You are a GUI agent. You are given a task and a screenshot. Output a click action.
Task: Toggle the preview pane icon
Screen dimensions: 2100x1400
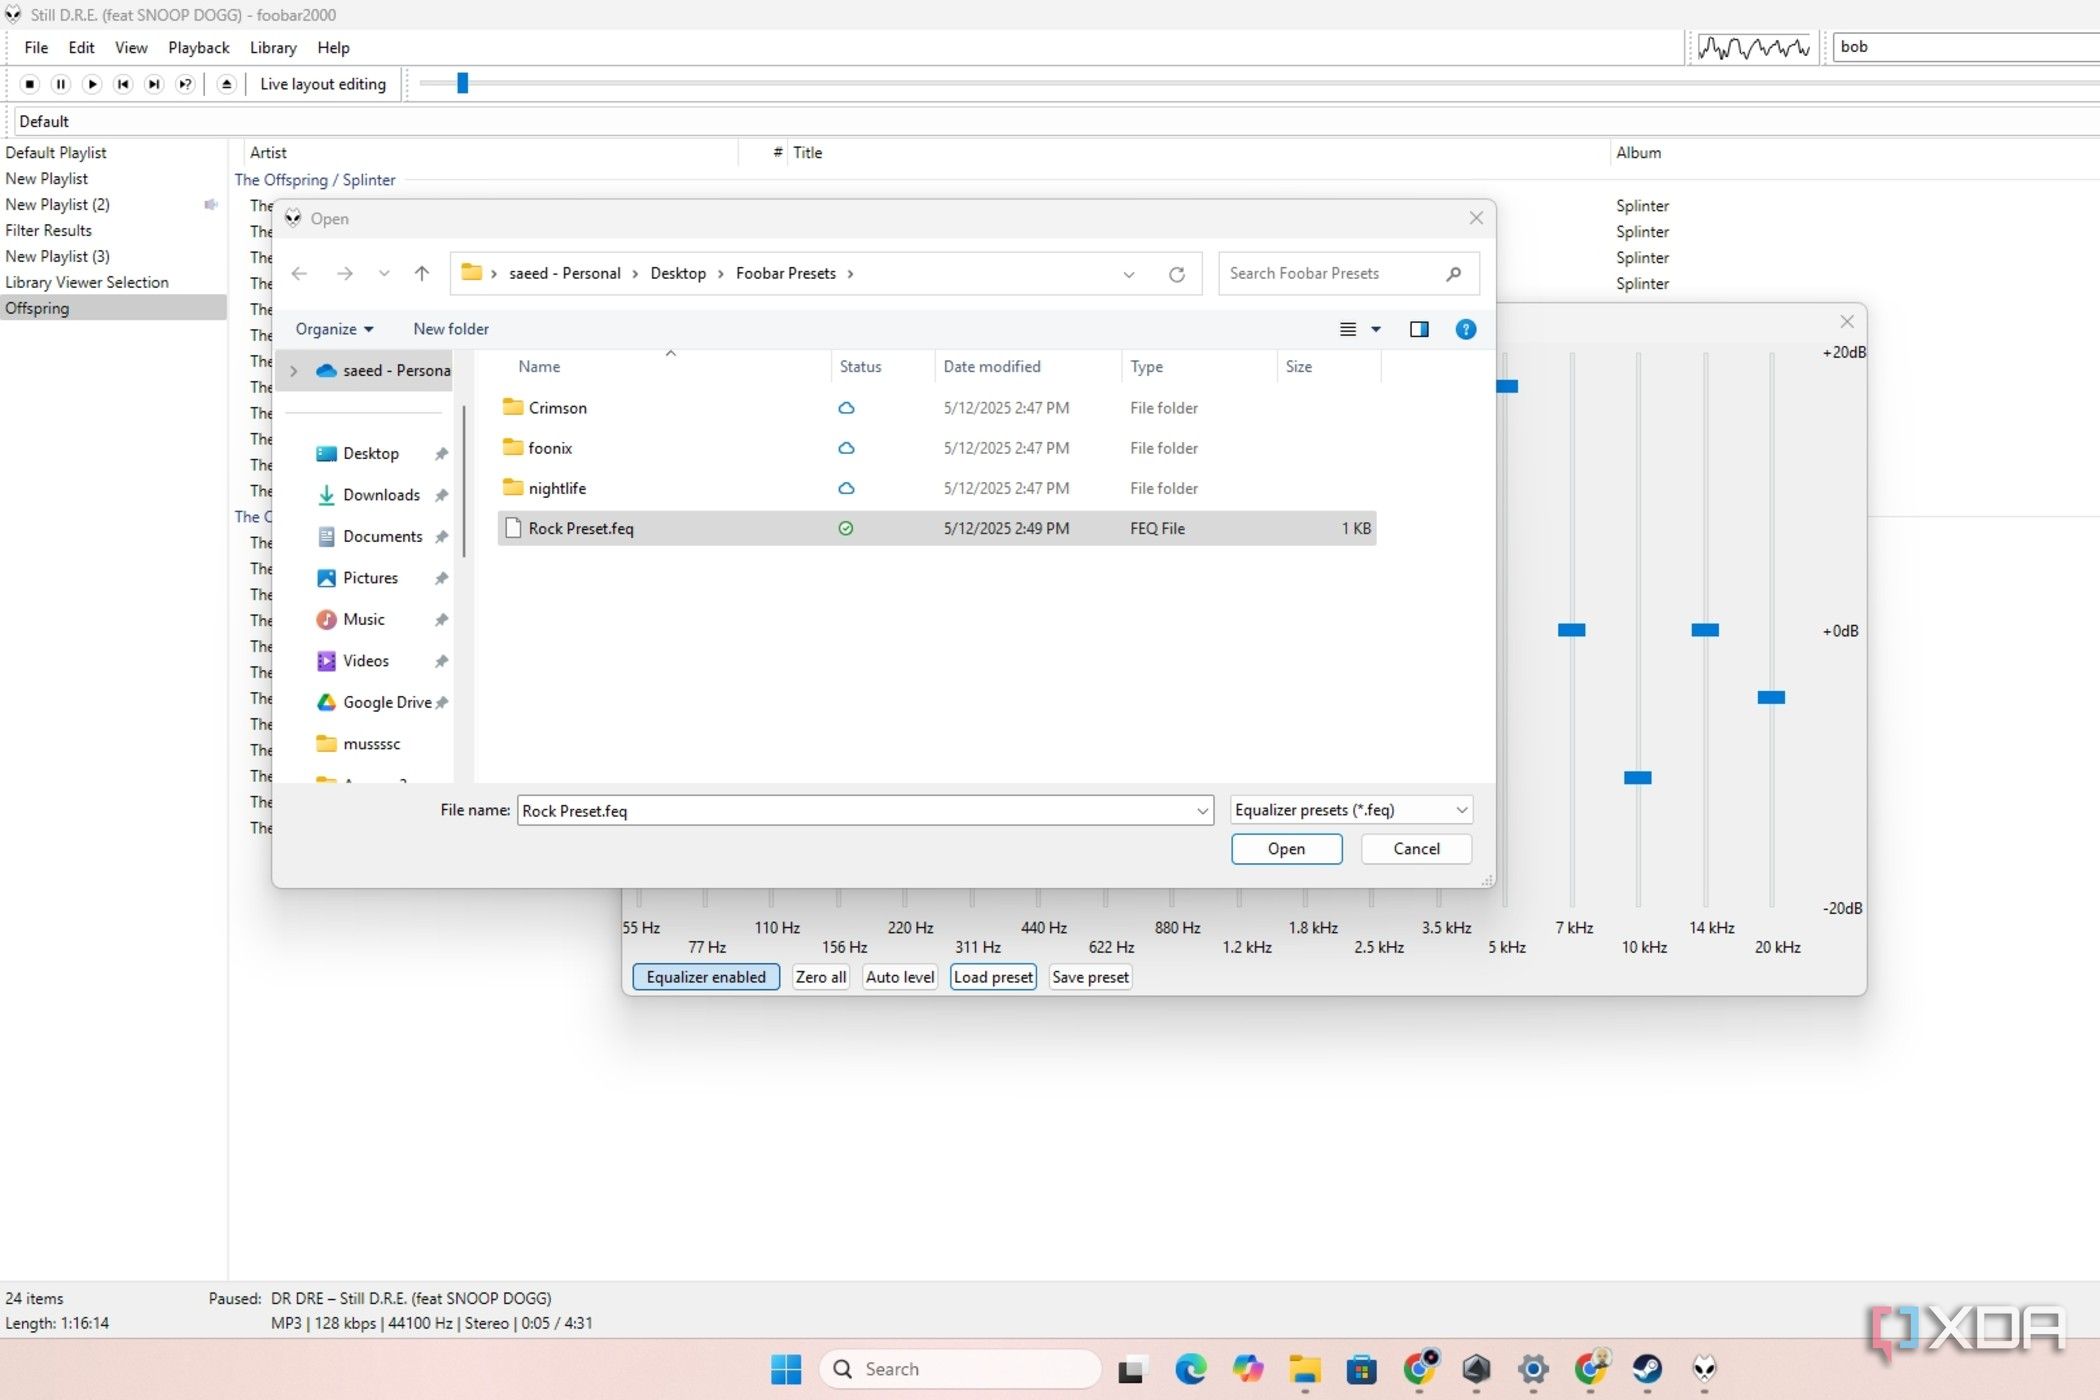(1419, 329)
